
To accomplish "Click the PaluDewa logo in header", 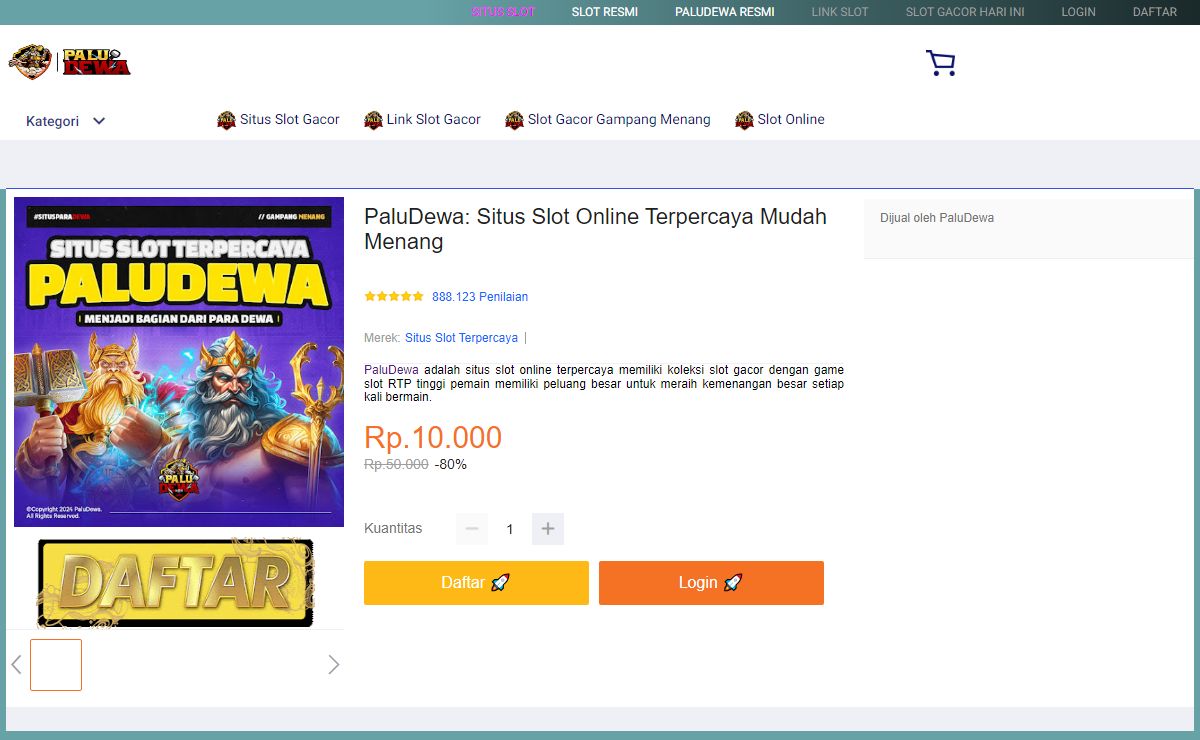I will [70, 62].
